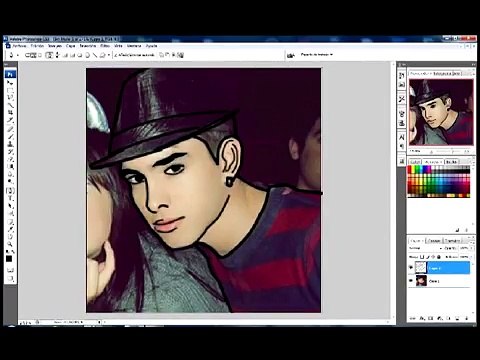This screenshot has width=480, height=360.
Task: Pick the red swatch in the Muestras panel
Action: click(410, 169)
